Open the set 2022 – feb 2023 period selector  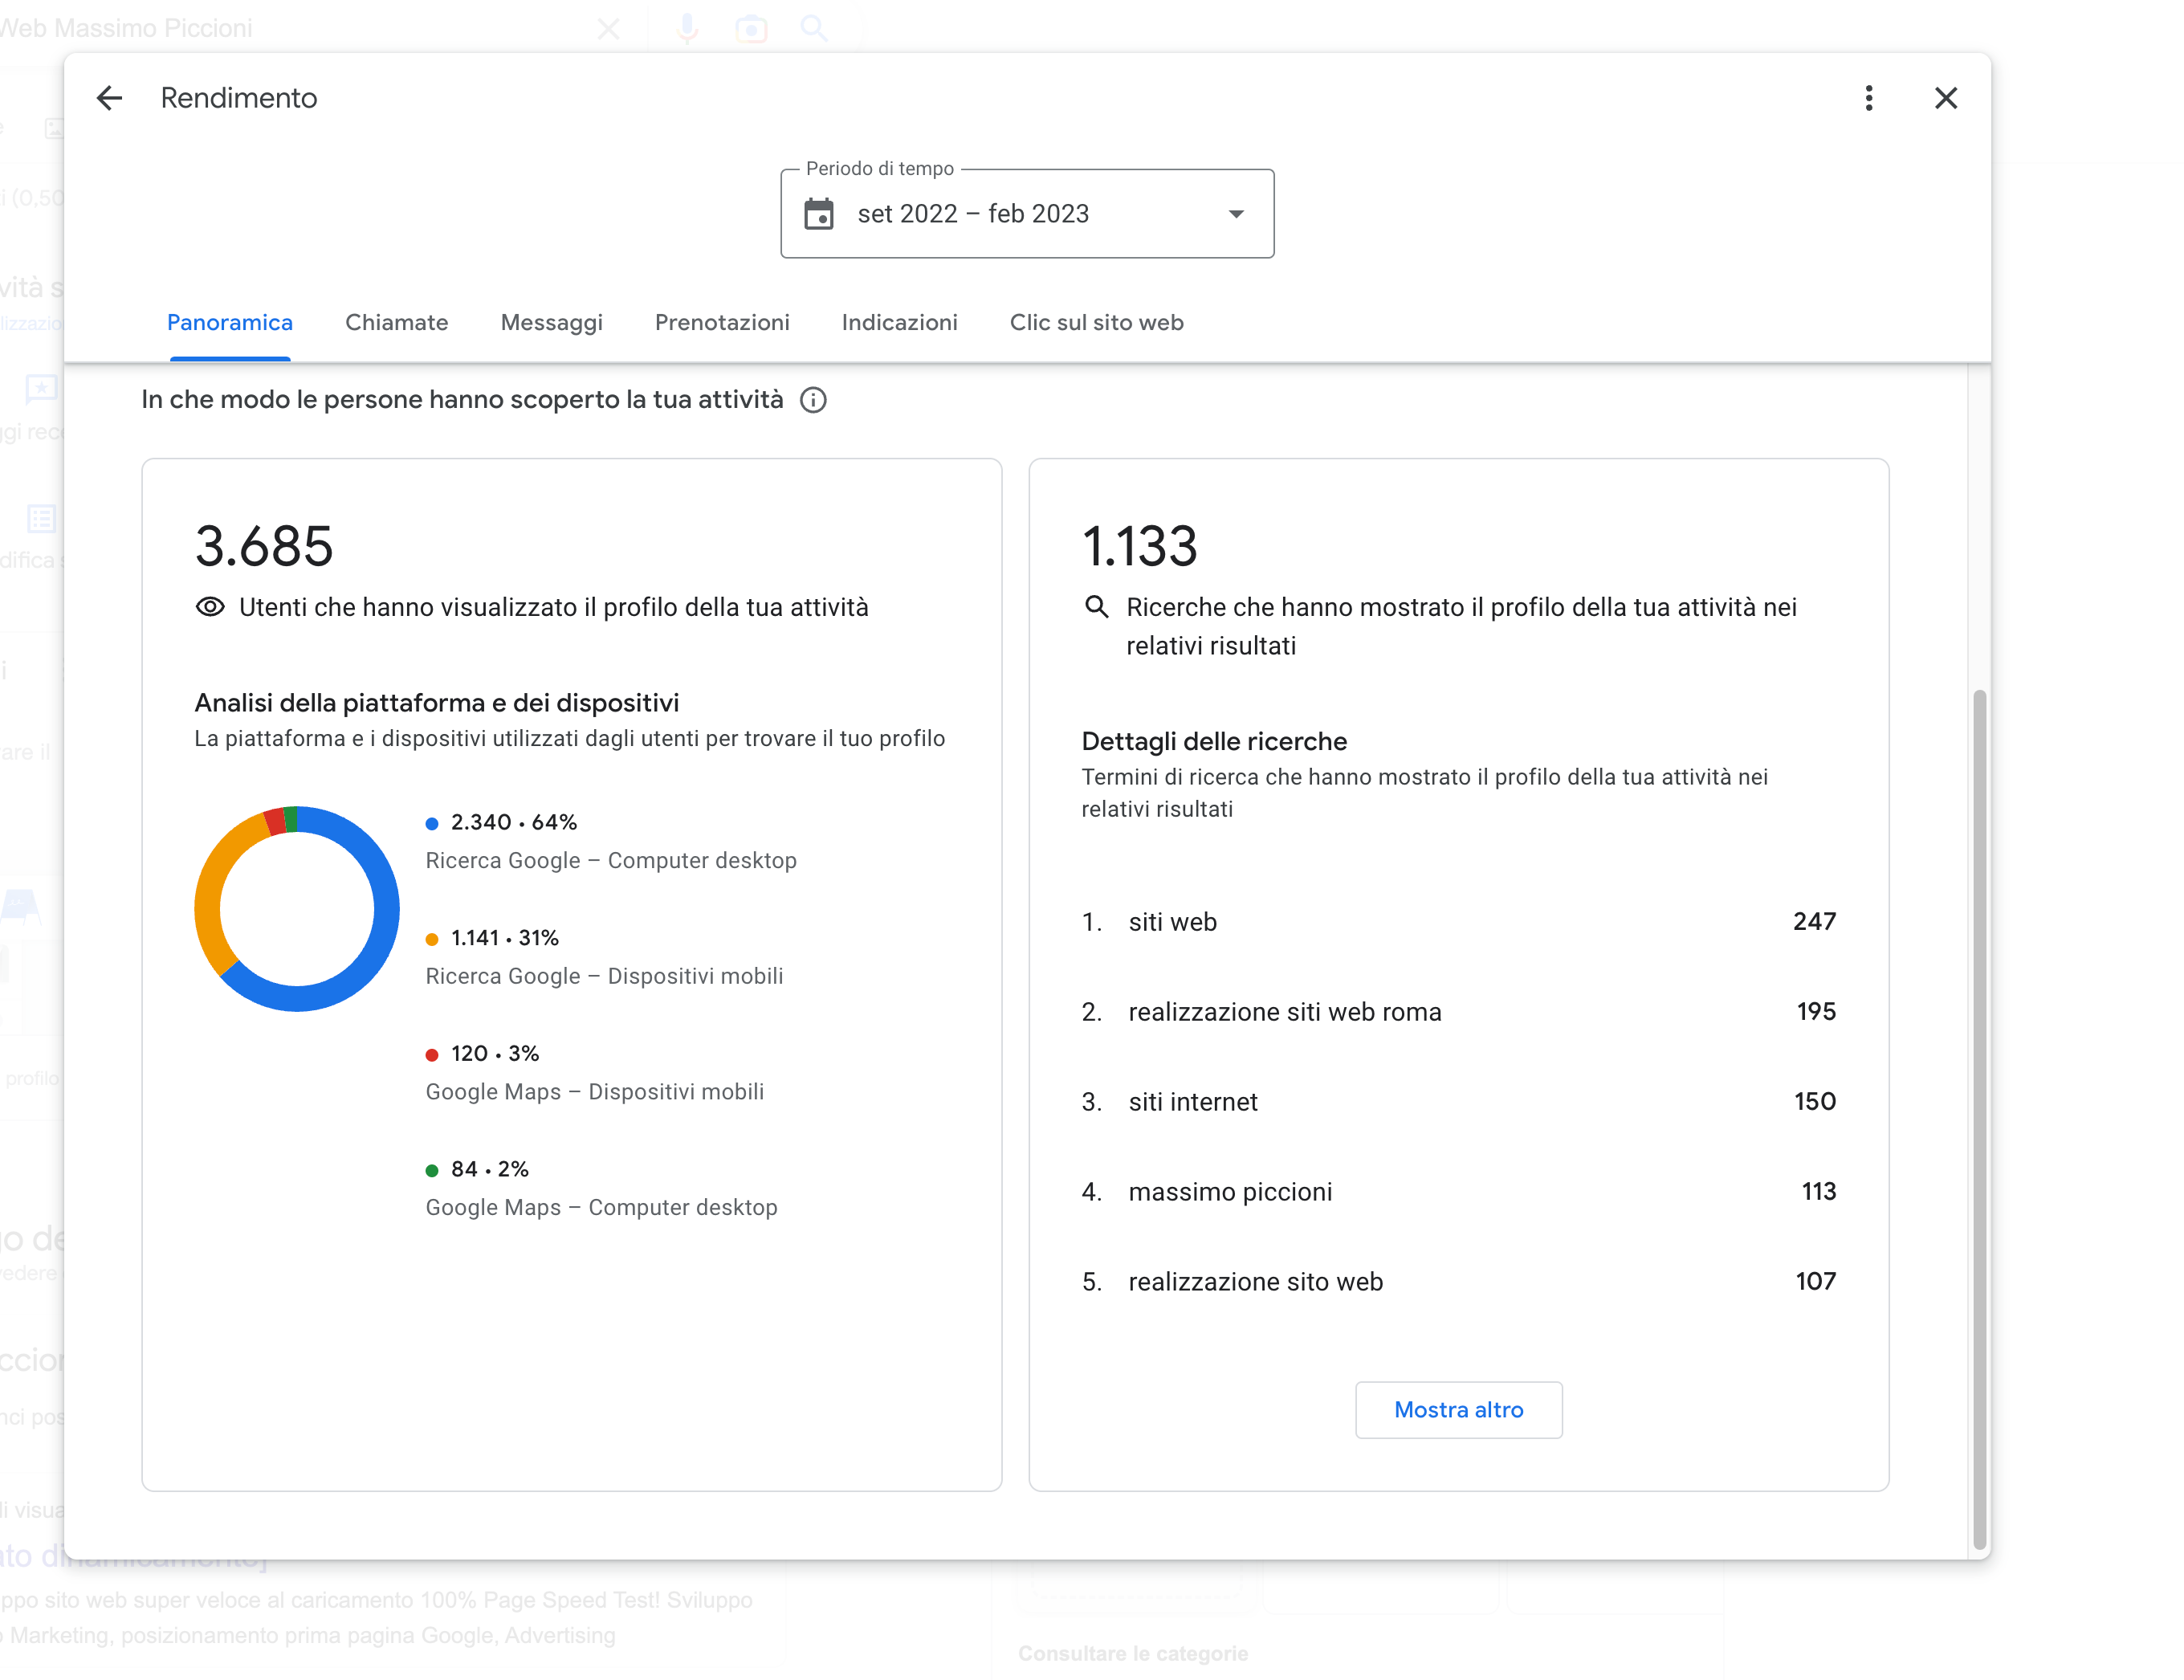point(1027,214)
